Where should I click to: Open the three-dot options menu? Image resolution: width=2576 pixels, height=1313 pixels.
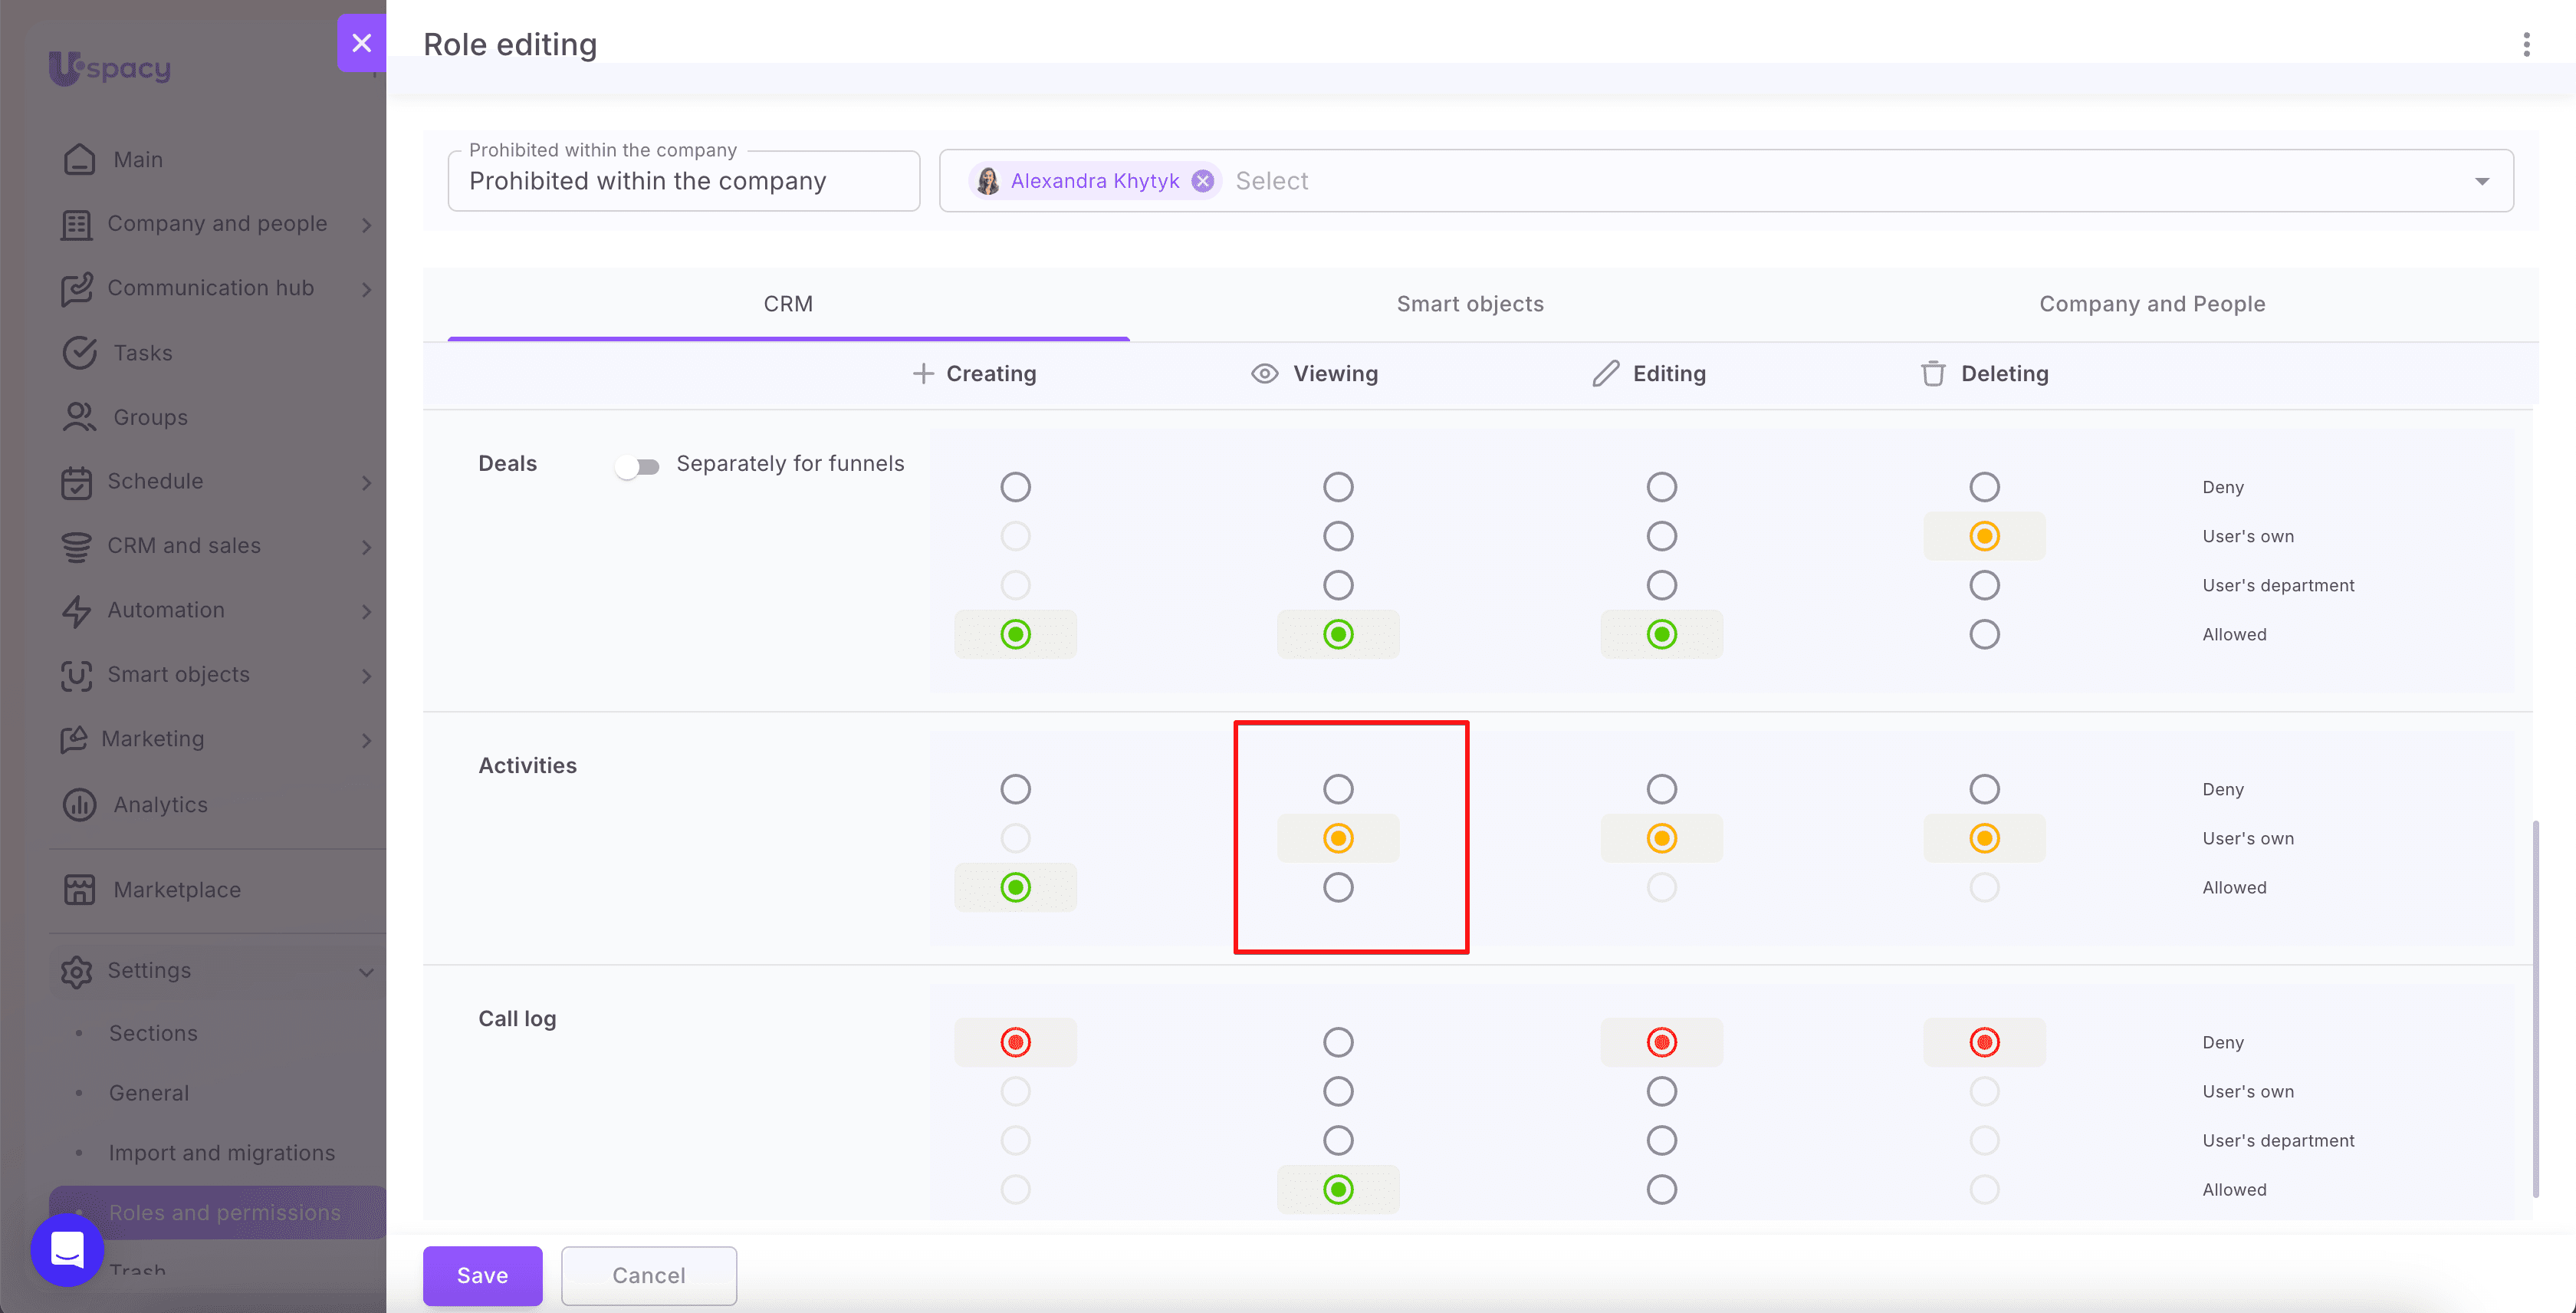coord(2526,44)
